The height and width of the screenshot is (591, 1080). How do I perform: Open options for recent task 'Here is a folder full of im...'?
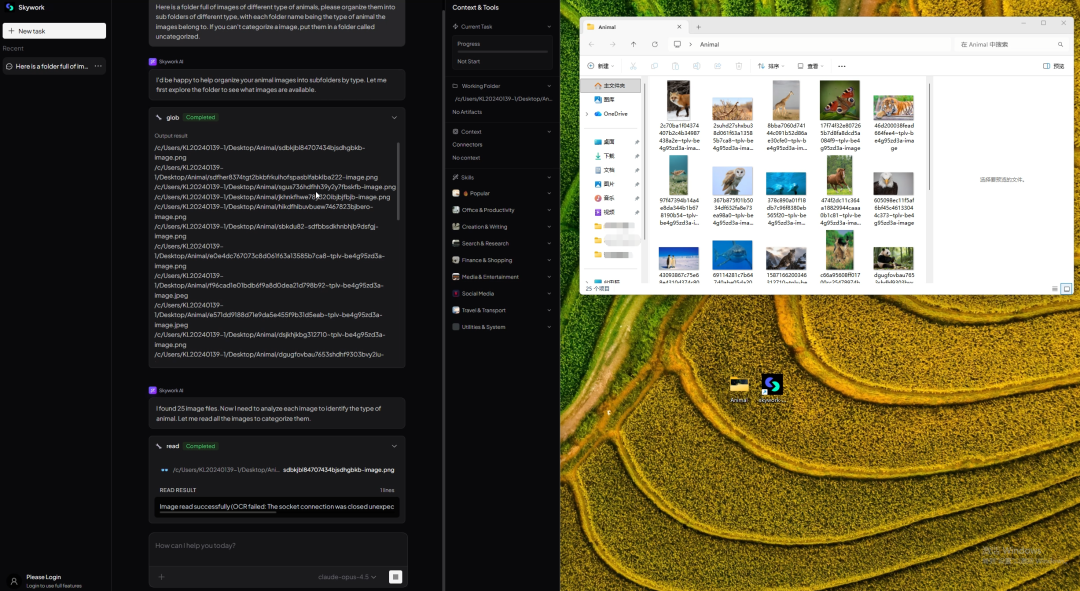tap(98, 66)
